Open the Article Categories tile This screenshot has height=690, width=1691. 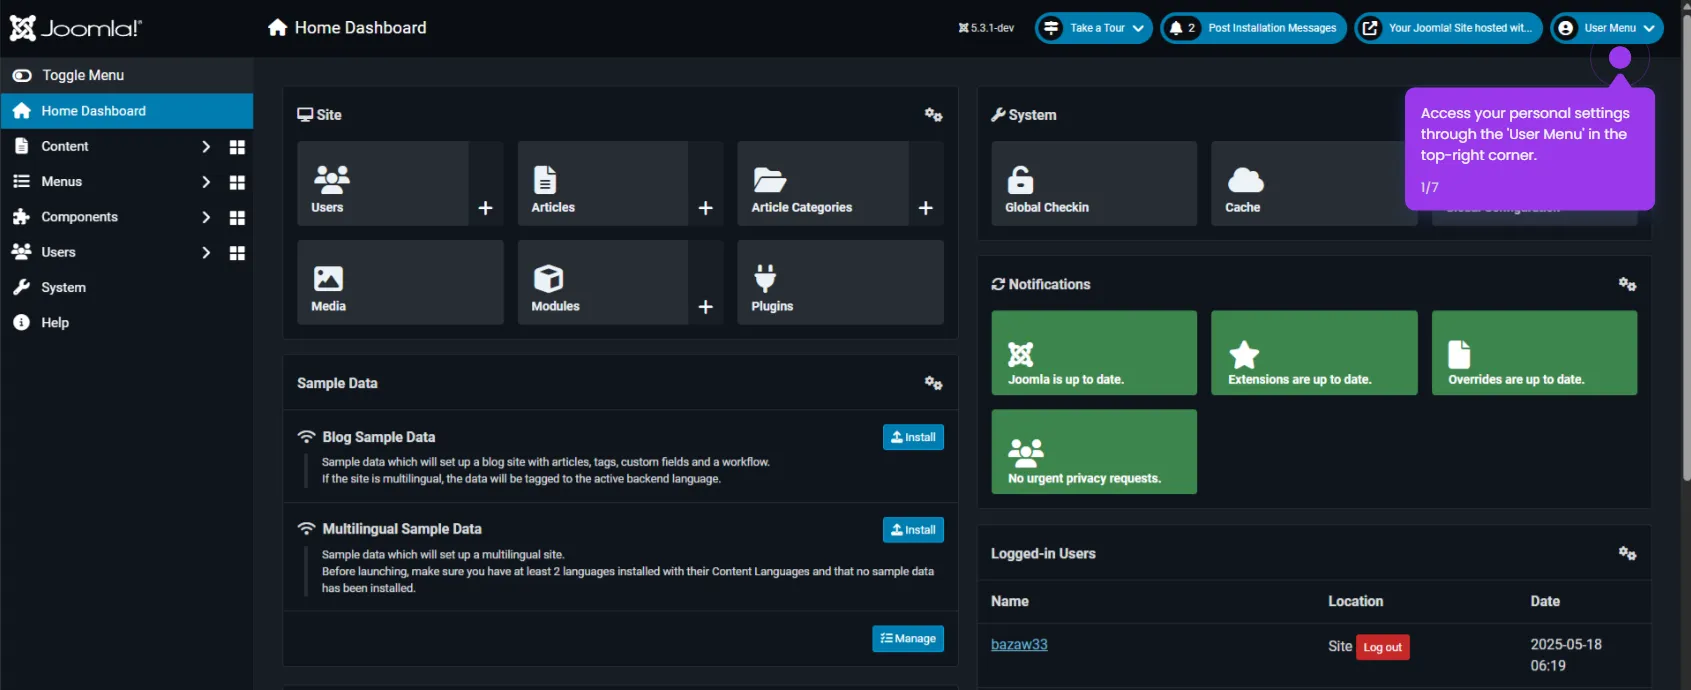tap(823, 183)
